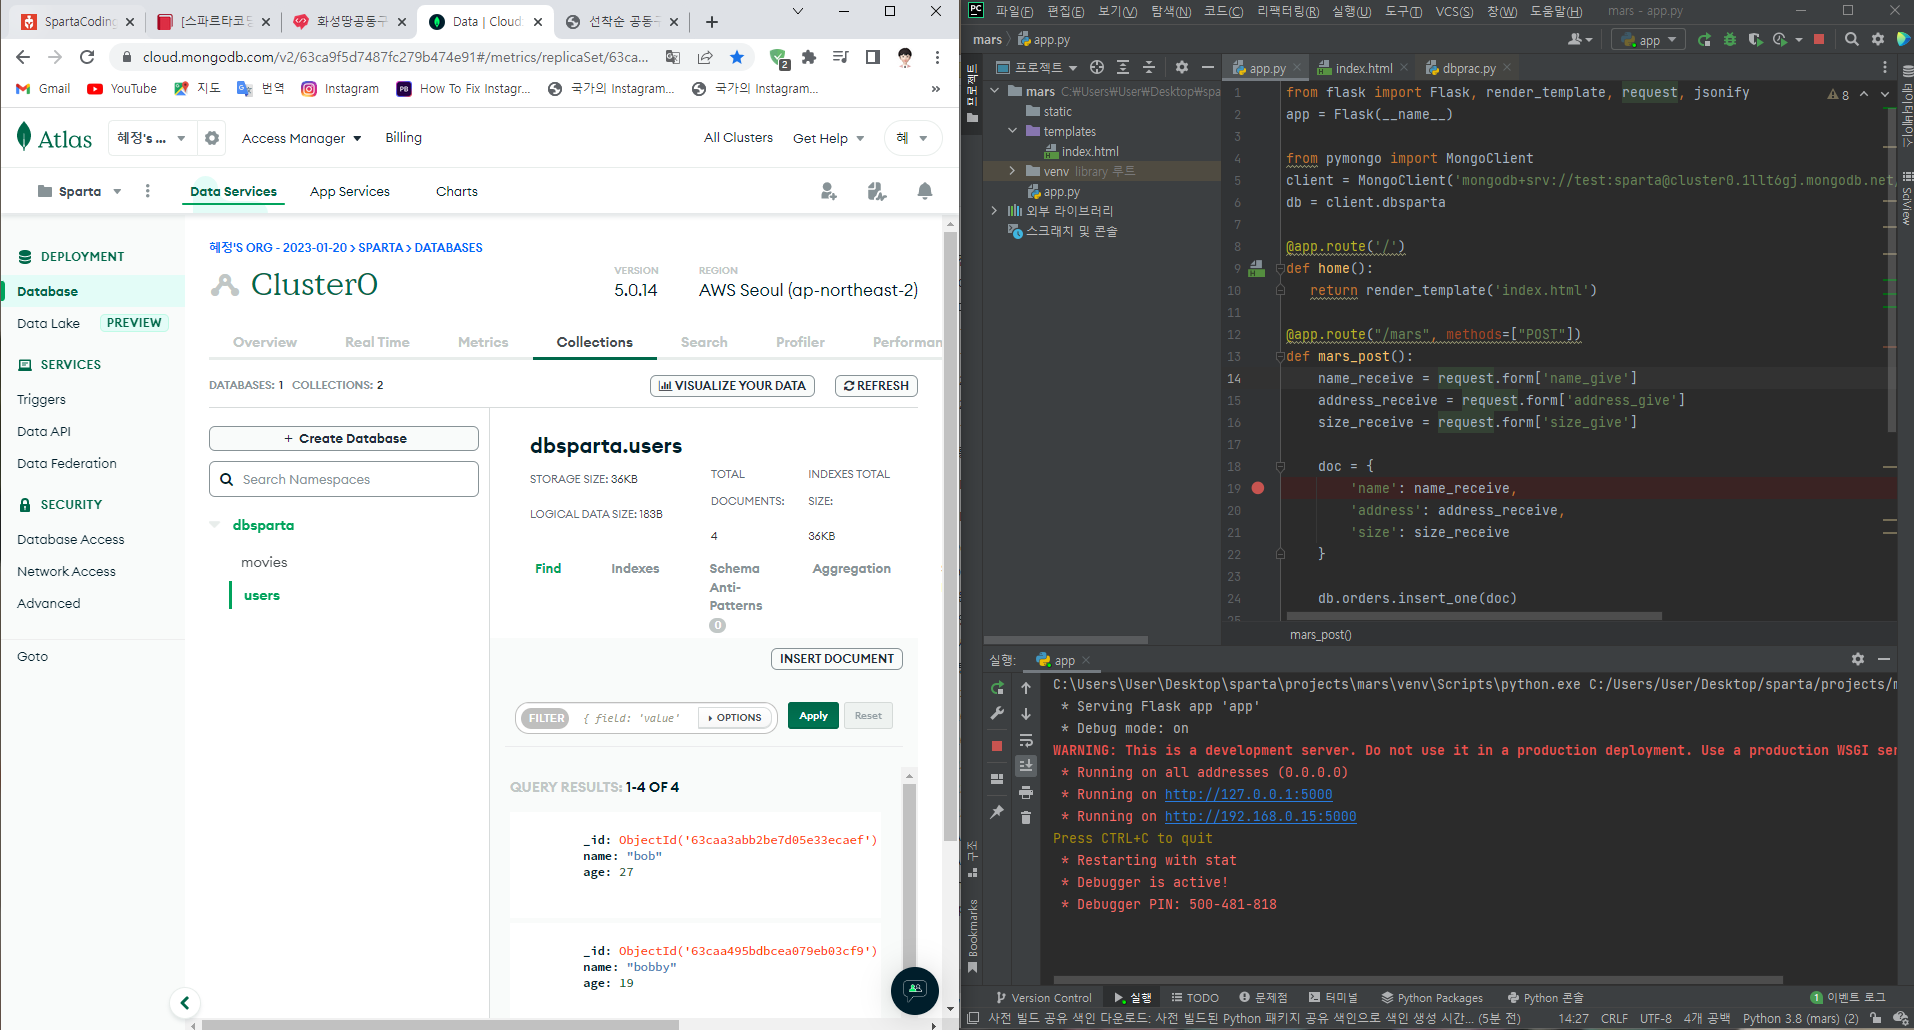1914x1030 pixels.
Task: Toggle breakpoint on line 19 in app.py
Action: [x=1258, y=488]
